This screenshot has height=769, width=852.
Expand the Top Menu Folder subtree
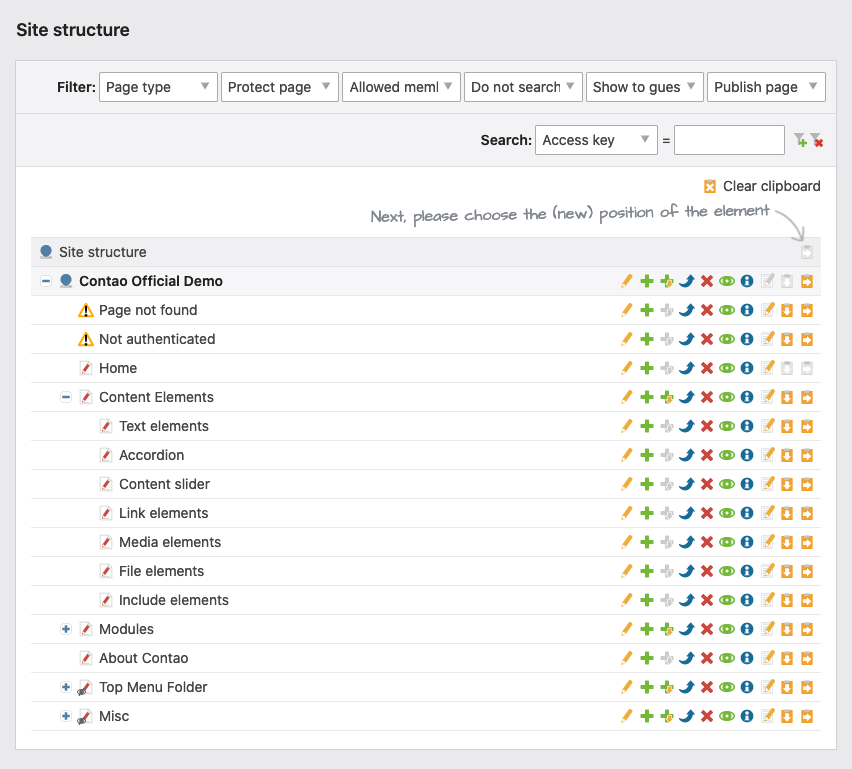click(66, 687)
